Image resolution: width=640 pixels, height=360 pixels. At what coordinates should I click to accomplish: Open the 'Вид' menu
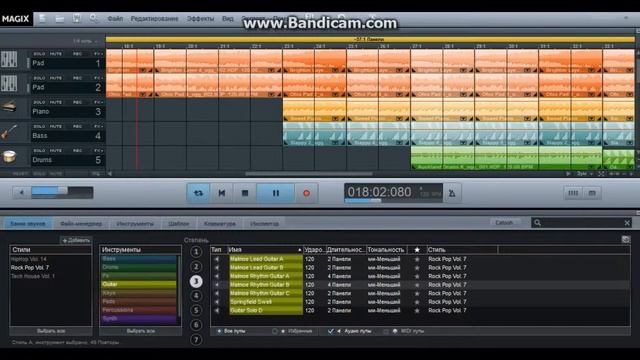(x=228, y=19)
